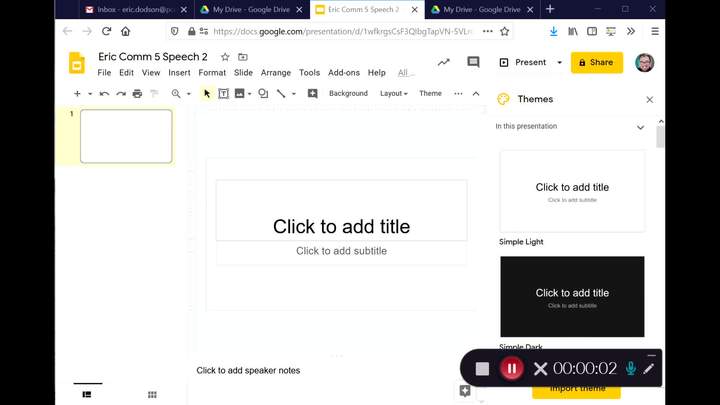Open comment history speech bubble icon
Image resolution: width=720 pixels, height=405 pixels.
click(x=473, y=62)
